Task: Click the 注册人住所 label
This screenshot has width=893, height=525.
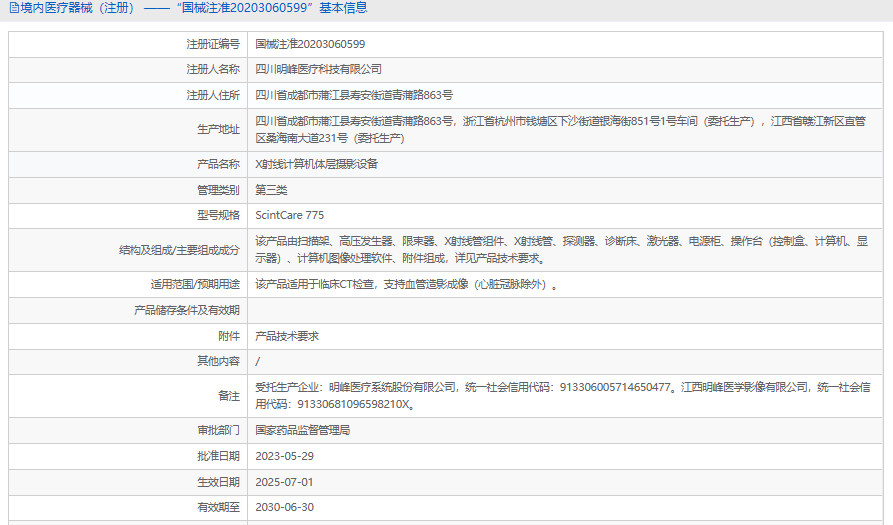Action: [213, 95]
